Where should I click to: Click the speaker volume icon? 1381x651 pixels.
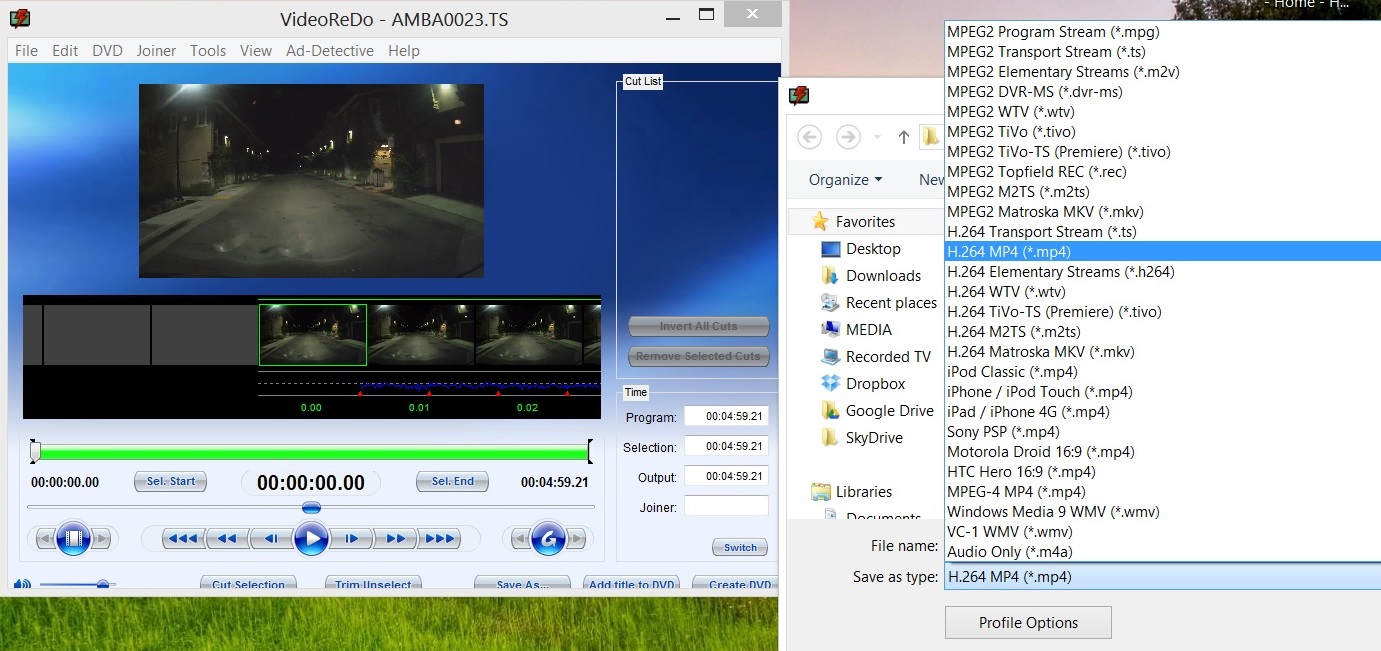click(x=21, y=585)
